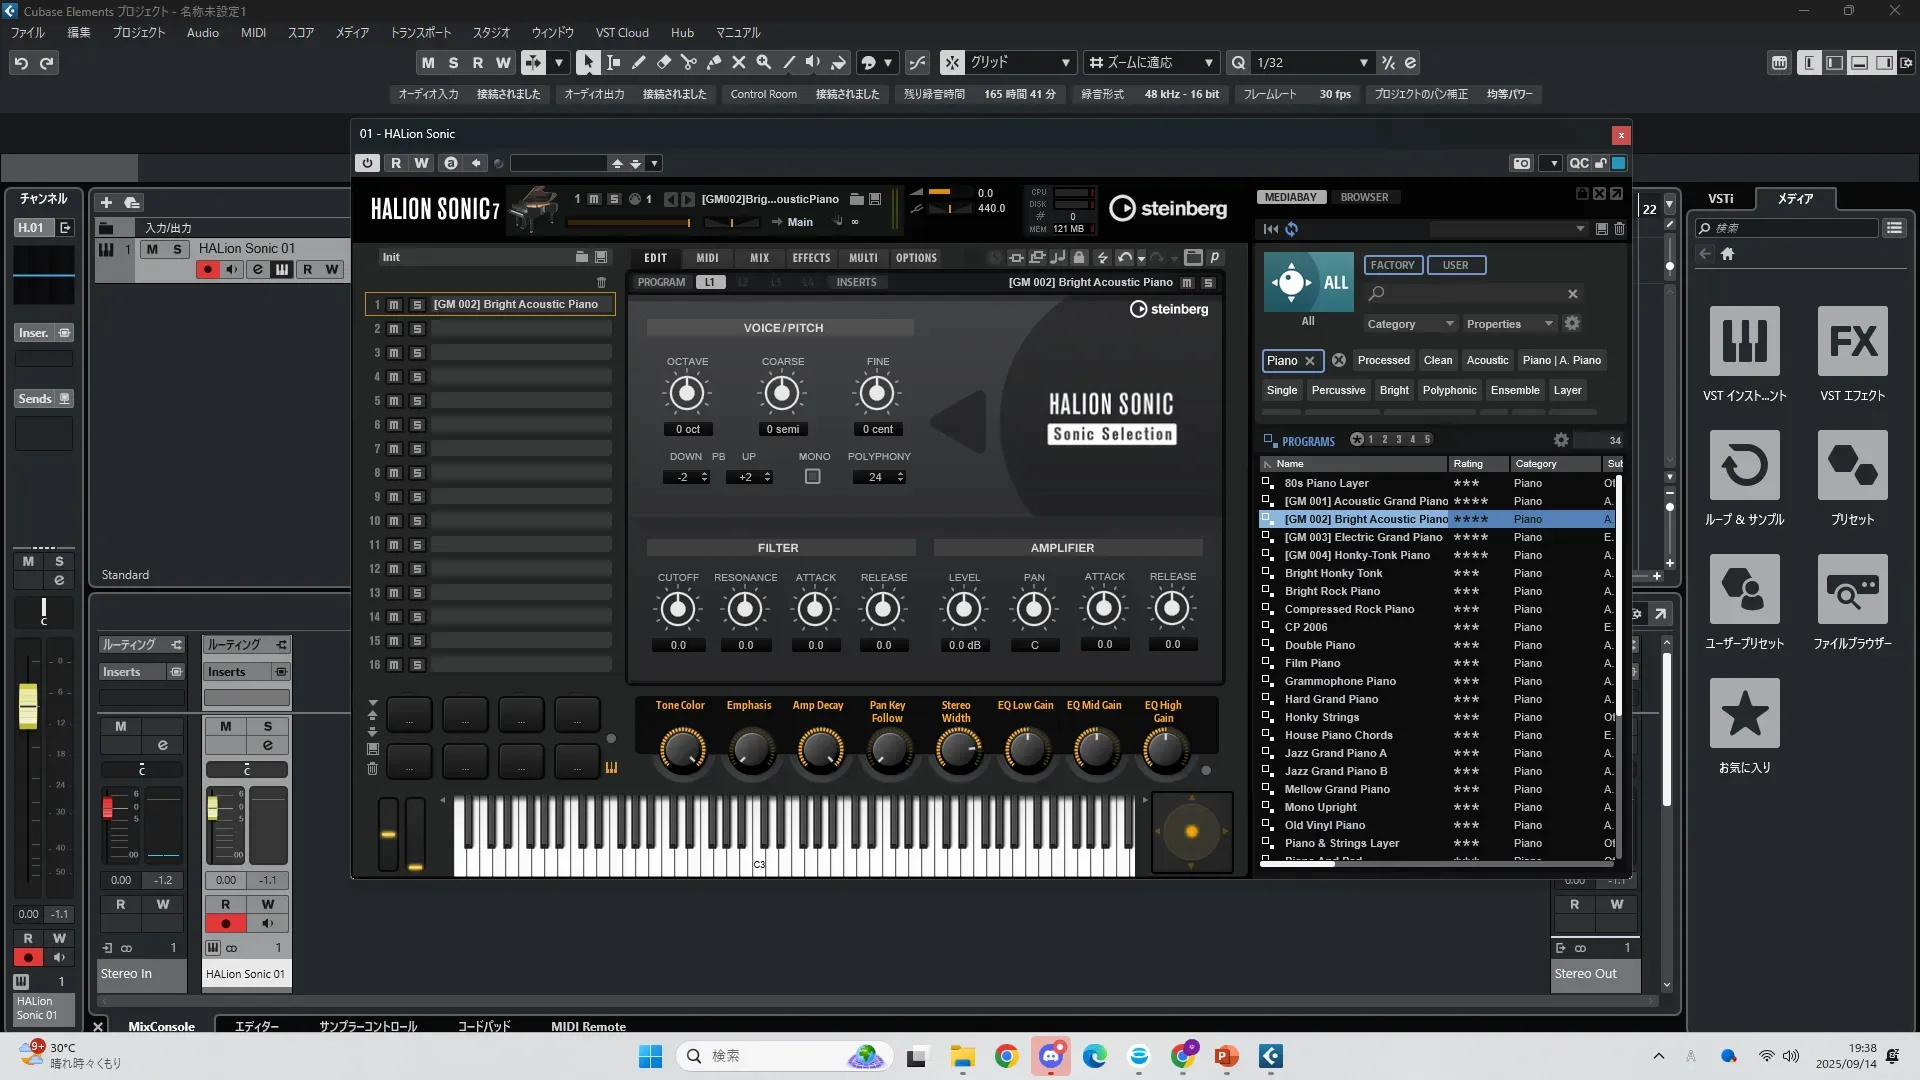Select the Mute tool X icon
1920x1080 pixels.
(739, 62)
